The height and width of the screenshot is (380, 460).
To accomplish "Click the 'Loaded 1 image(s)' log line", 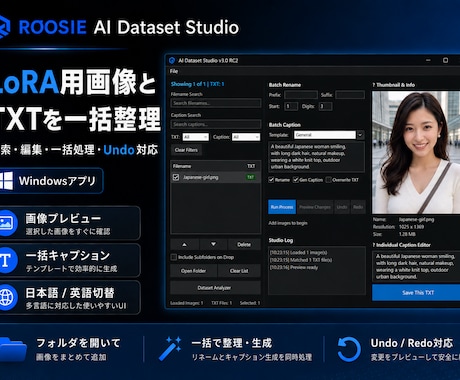I will pyautogui.click(x=299, y=252).
